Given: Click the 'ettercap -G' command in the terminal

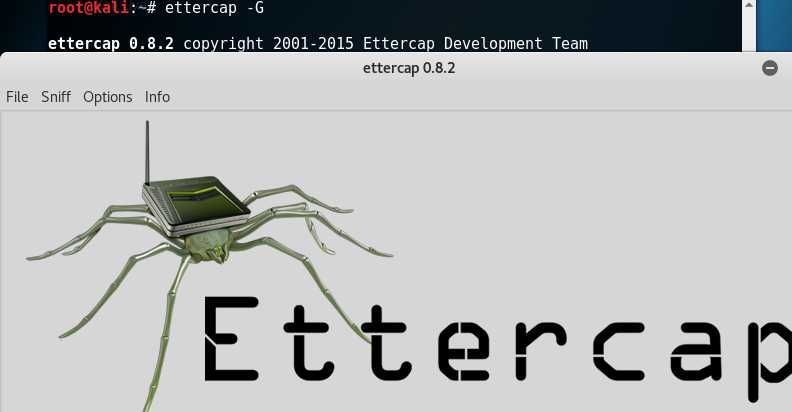Looking at the screenshot, I should (214, 8).
